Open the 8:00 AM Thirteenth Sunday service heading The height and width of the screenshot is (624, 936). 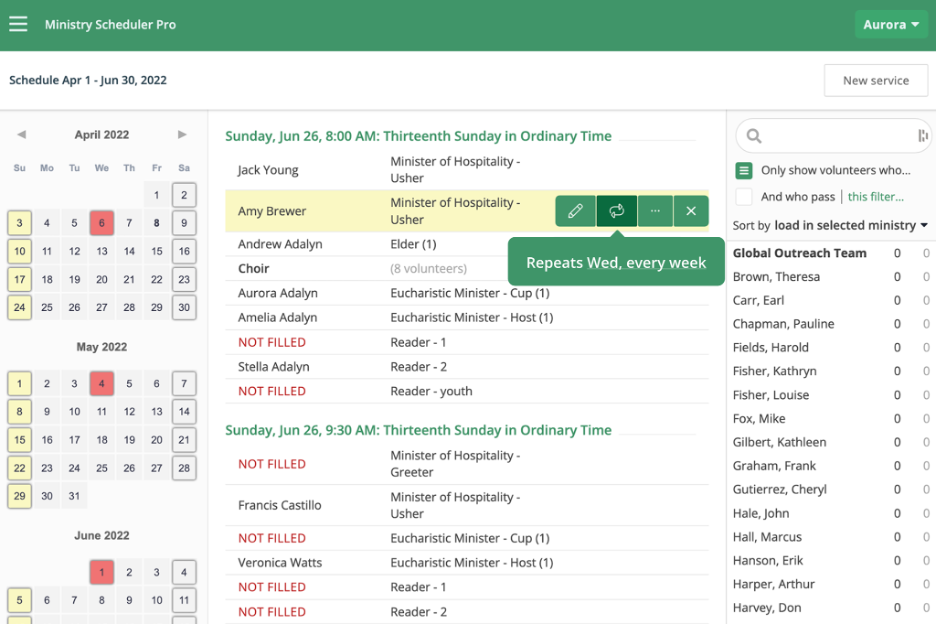(x=418, y=136)
